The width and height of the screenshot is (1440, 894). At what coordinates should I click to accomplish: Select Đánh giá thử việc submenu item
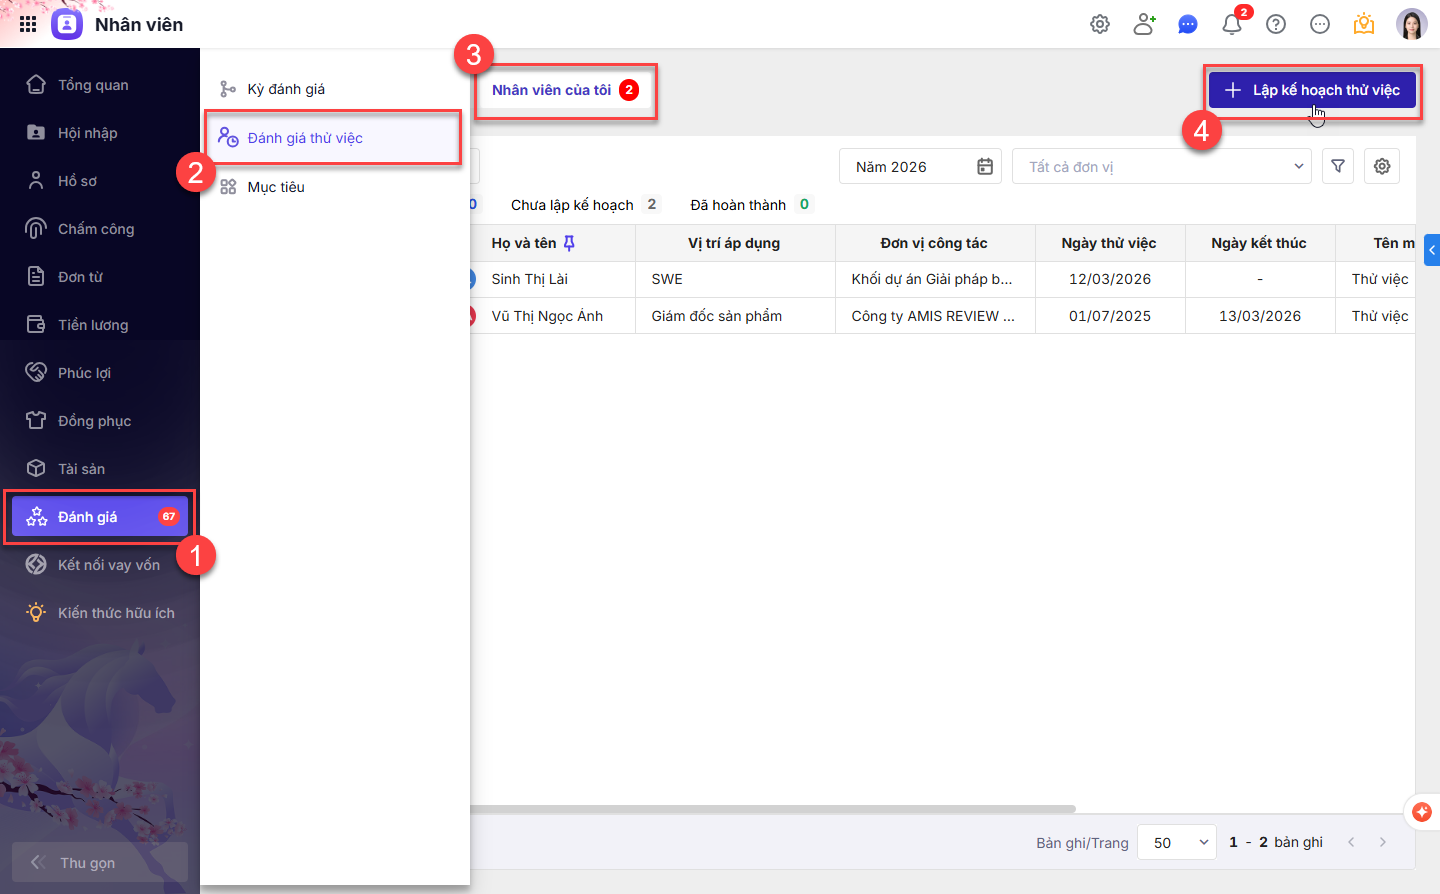point(305,138)
